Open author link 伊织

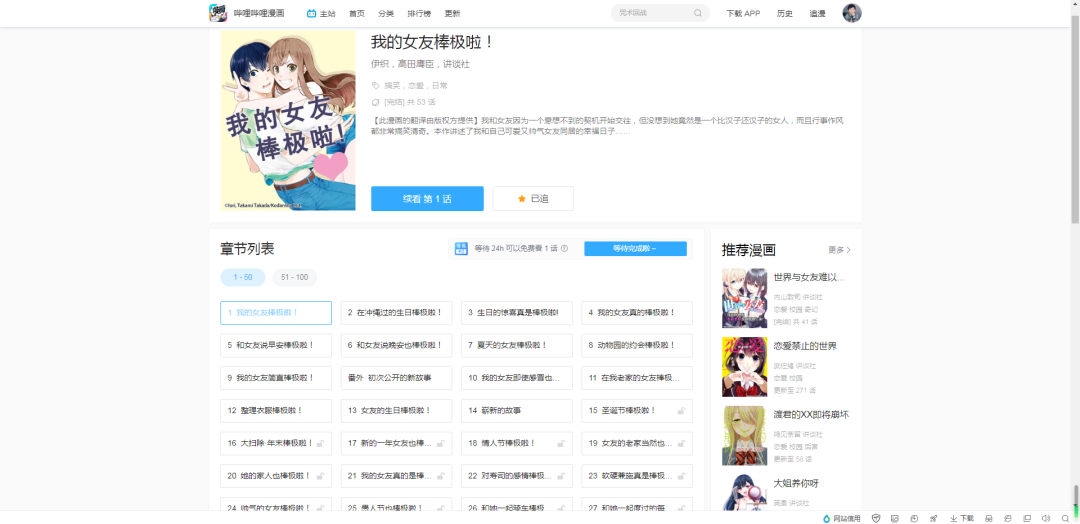pyautogui.click(x=380, y=63)
